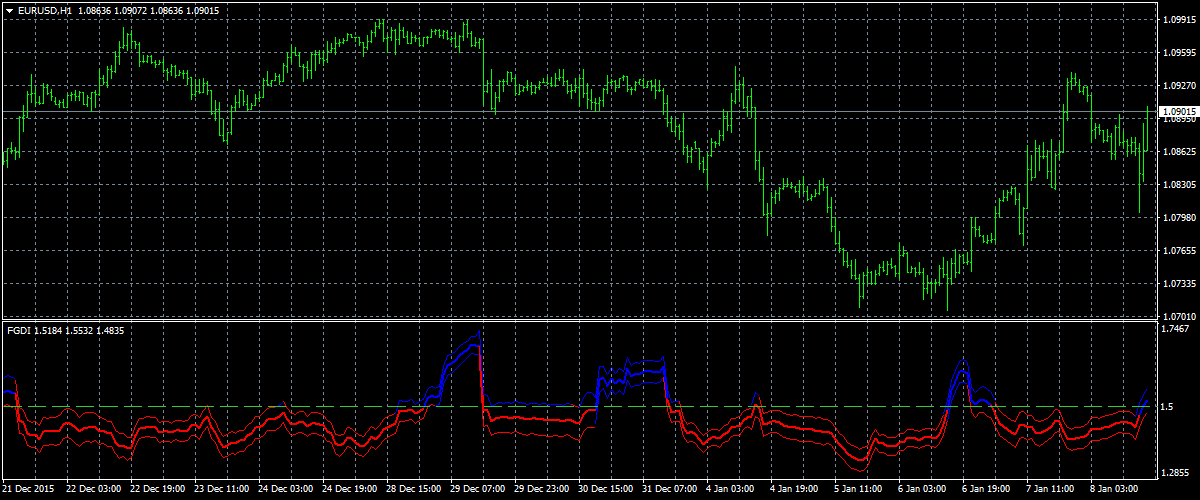The width and height of the screenshot is (1200, 500).
Task: Click the 23 Dec 11:00 time label
Action: (x=222, y=490)
